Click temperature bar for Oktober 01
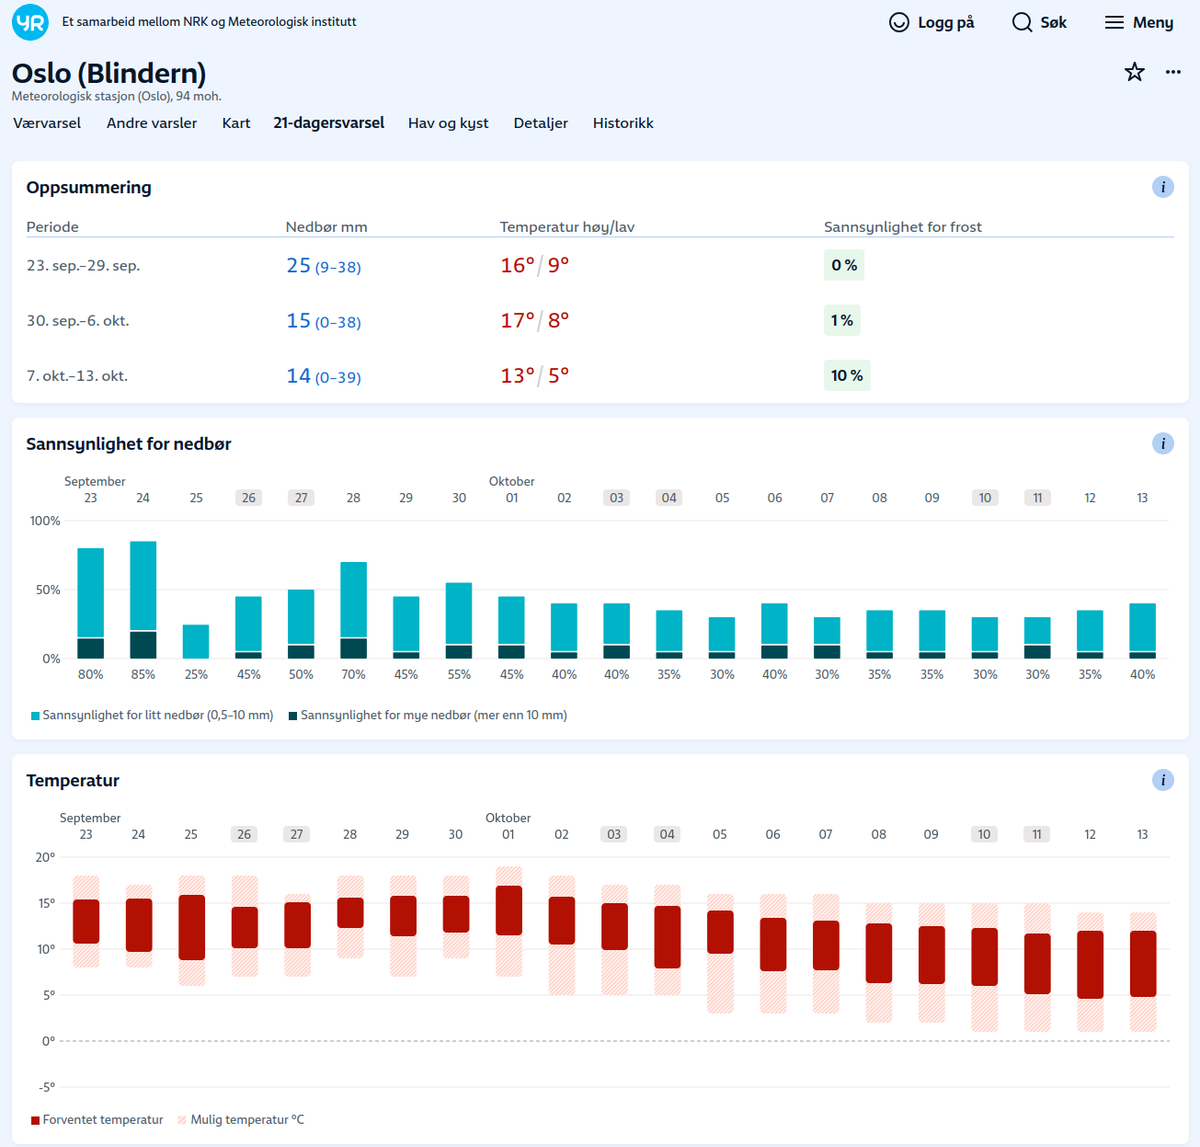Screen dimensions: 1200x1147 509,911
